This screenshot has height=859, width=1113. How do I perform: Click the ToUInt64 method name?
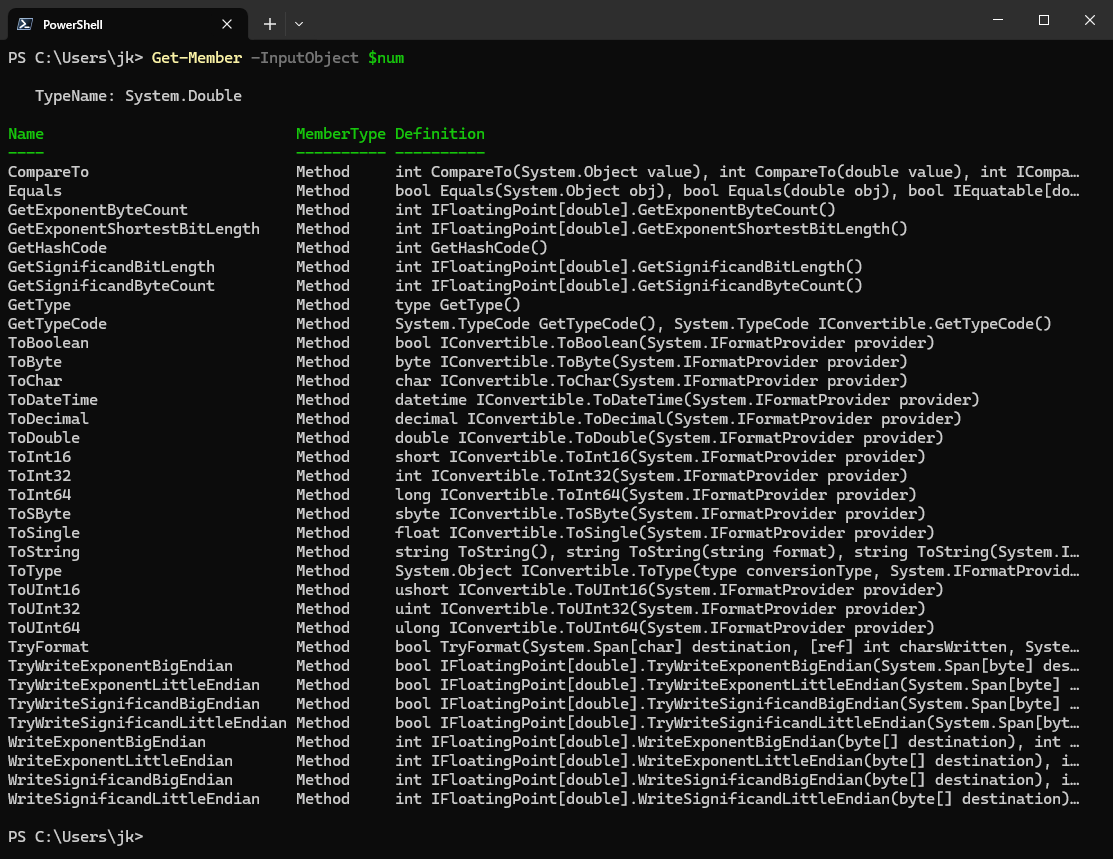point(44,628)
